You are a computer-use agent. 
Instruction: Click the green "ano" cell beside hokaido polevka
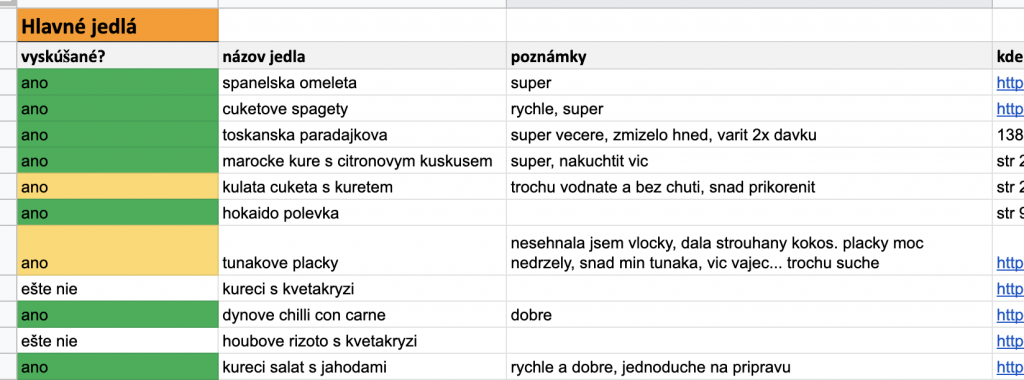118,214
